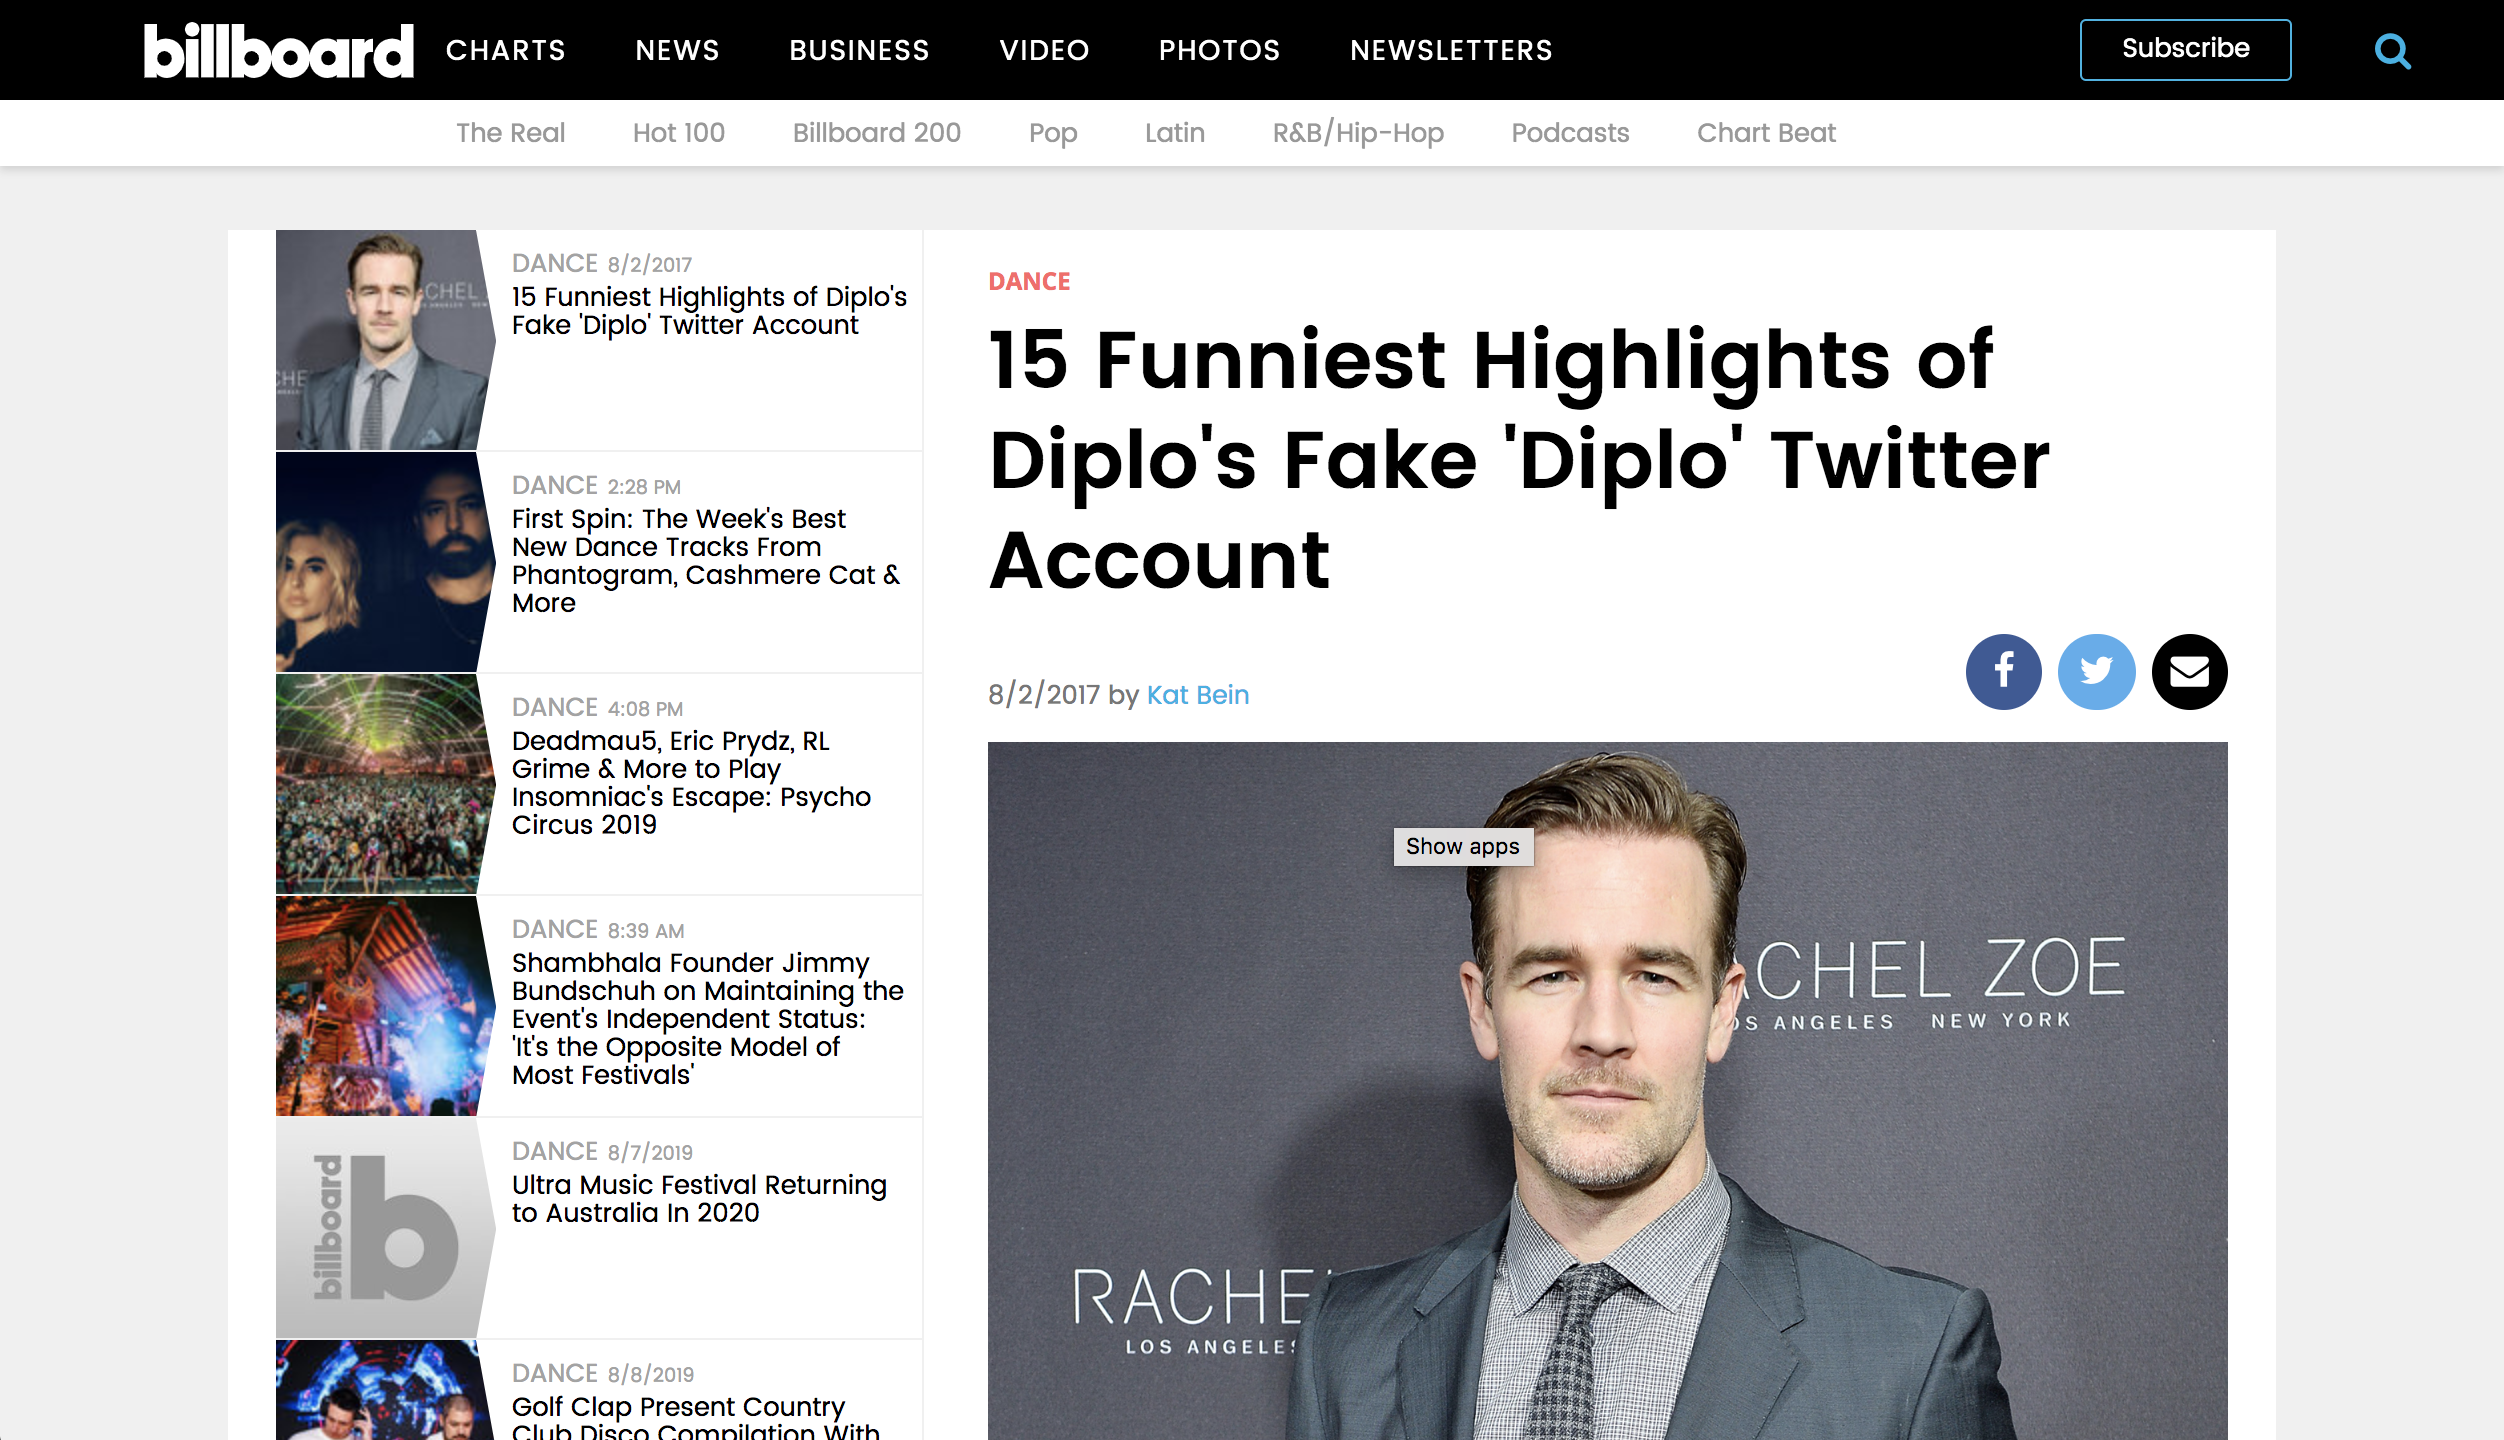Click gray Billboard placeholder thumbnail
The width and height of the screenshot is (2504, 1440).
(x=385, y=1228)
